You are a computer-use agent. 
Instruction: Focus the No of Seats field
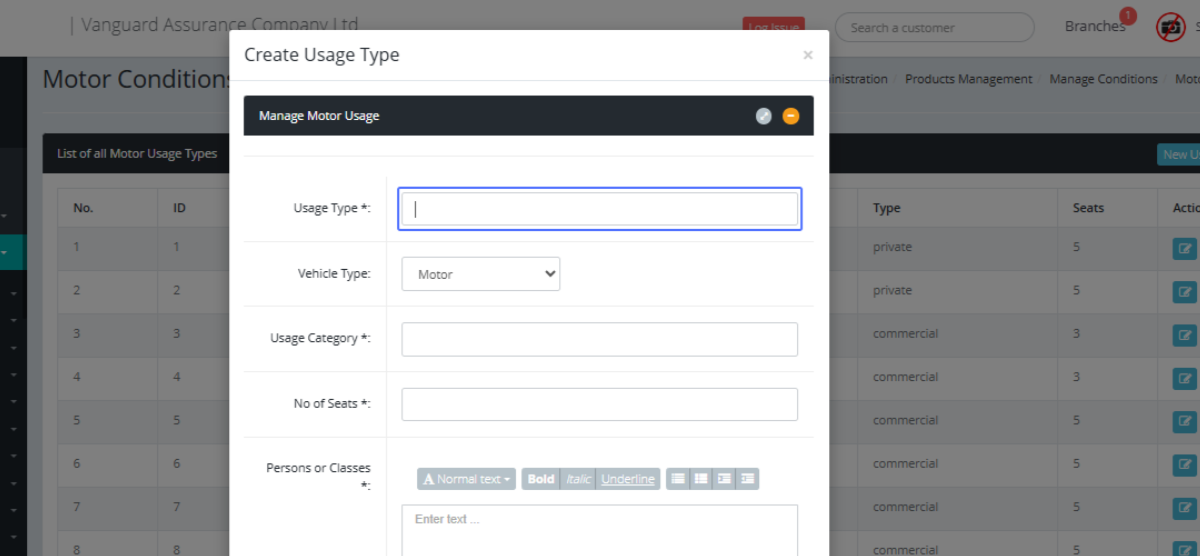(x=599, y=404)
